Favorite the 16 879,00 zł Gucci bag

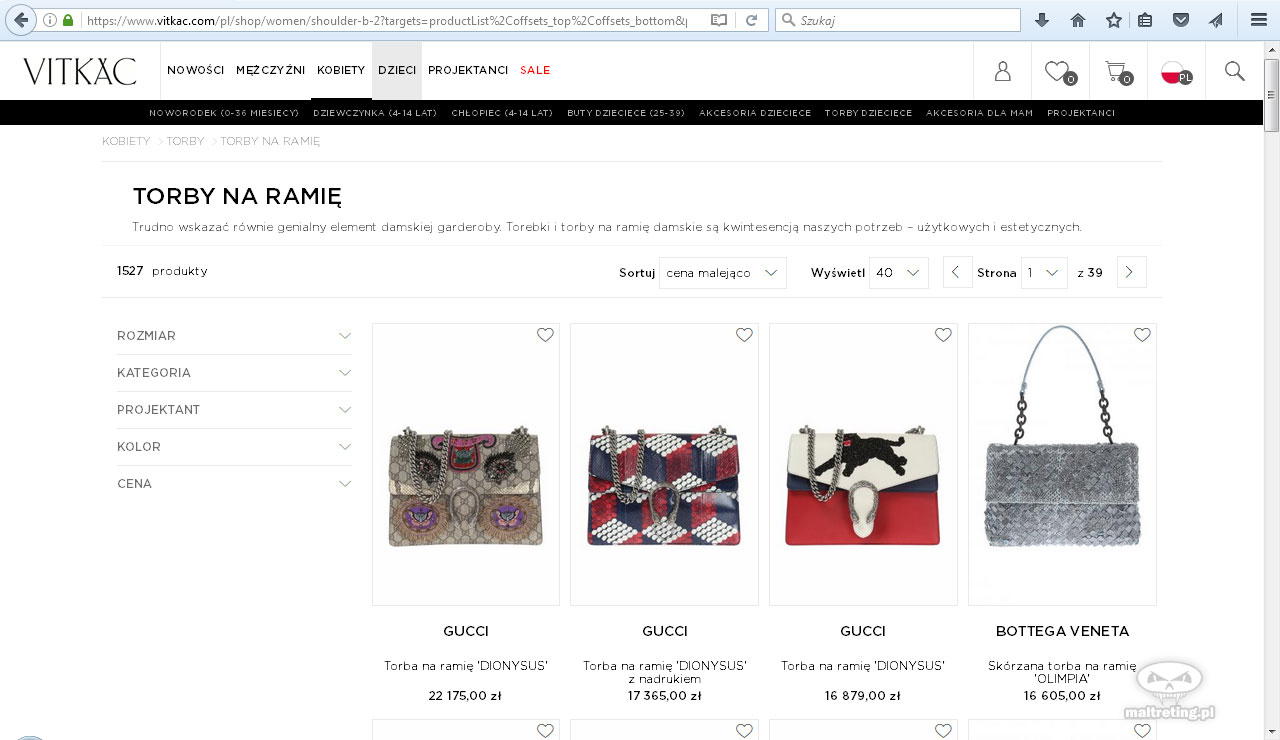coord(943,335)
